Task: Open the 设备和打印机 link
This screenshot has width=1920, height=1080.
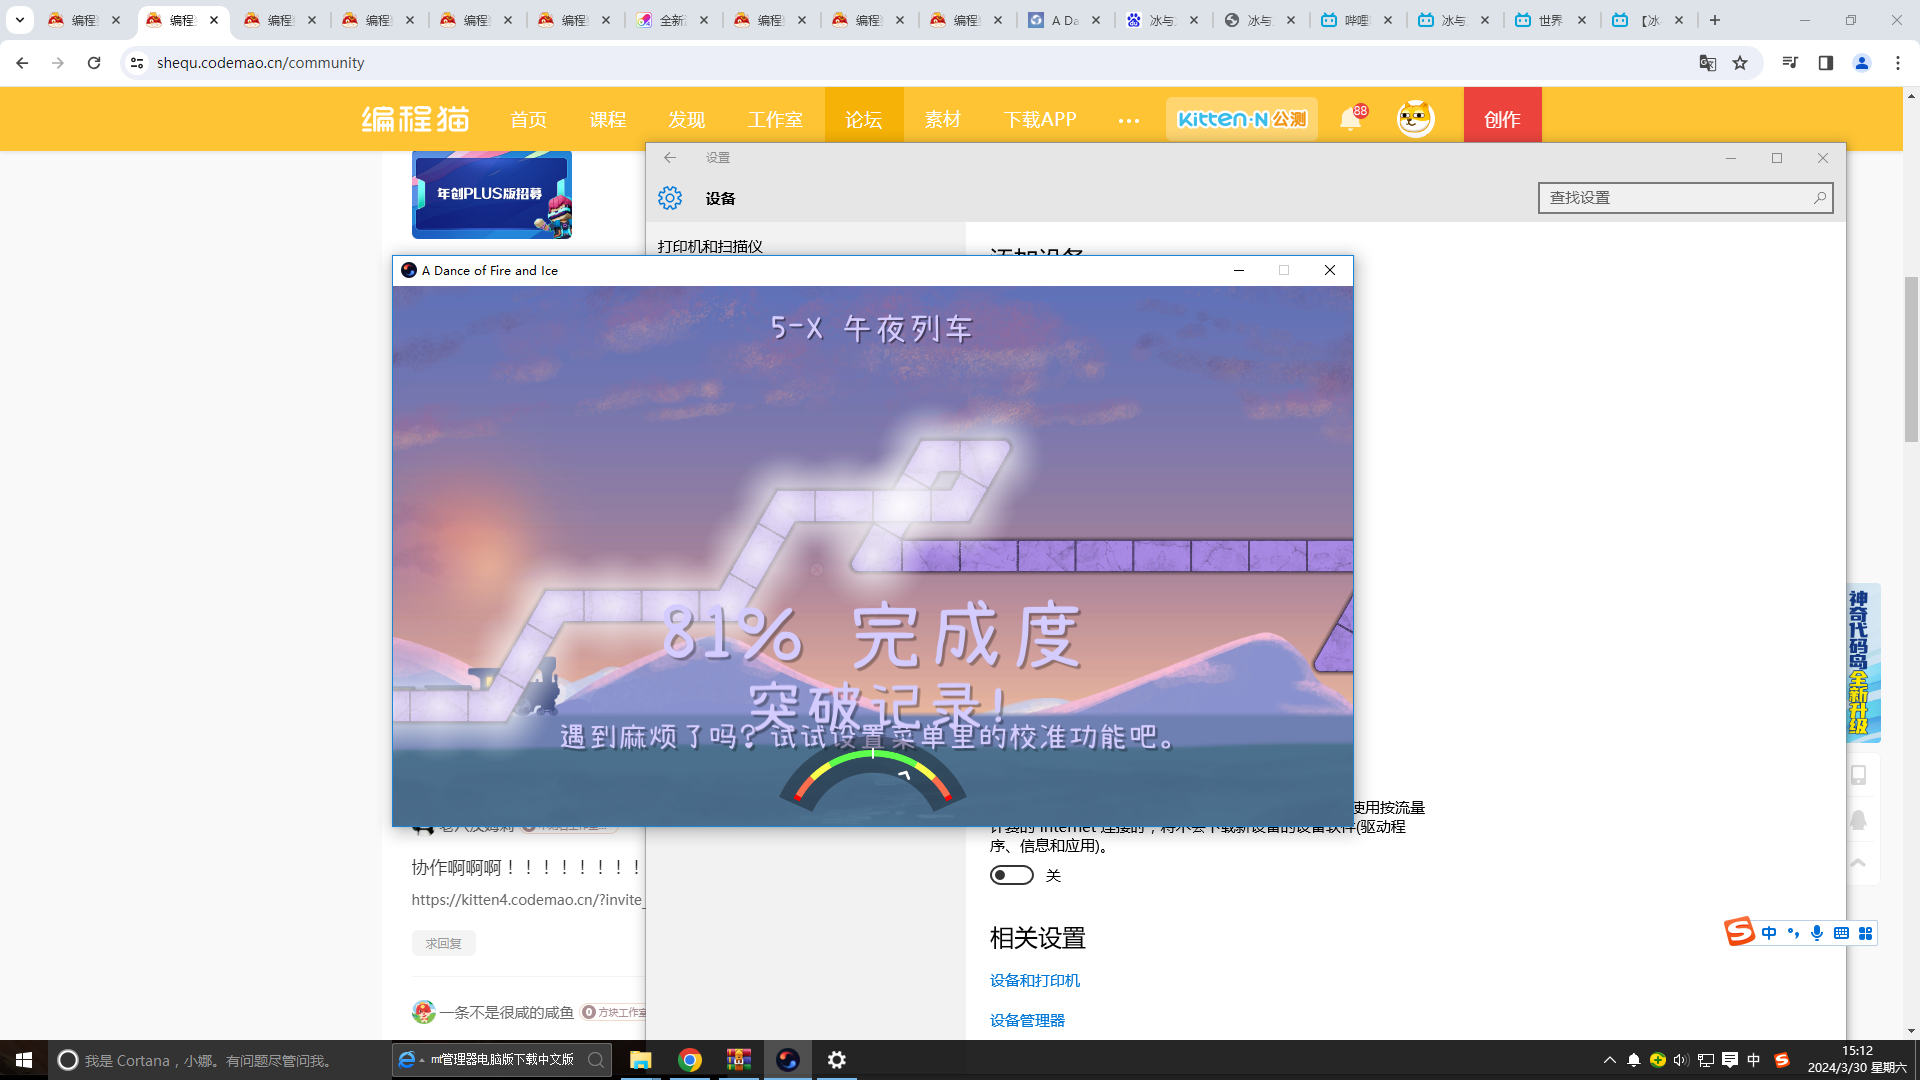Action: click(x=1035, y=980)
